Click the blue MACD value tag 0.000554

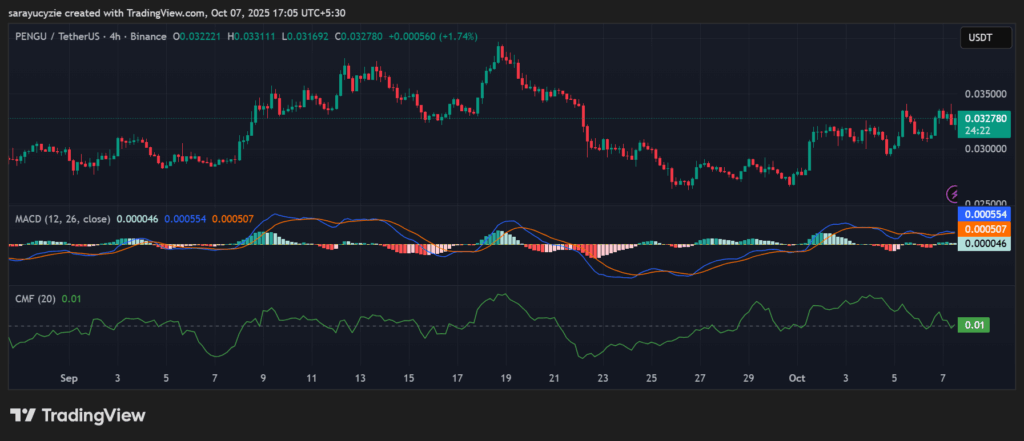click(x=982, y=214)
